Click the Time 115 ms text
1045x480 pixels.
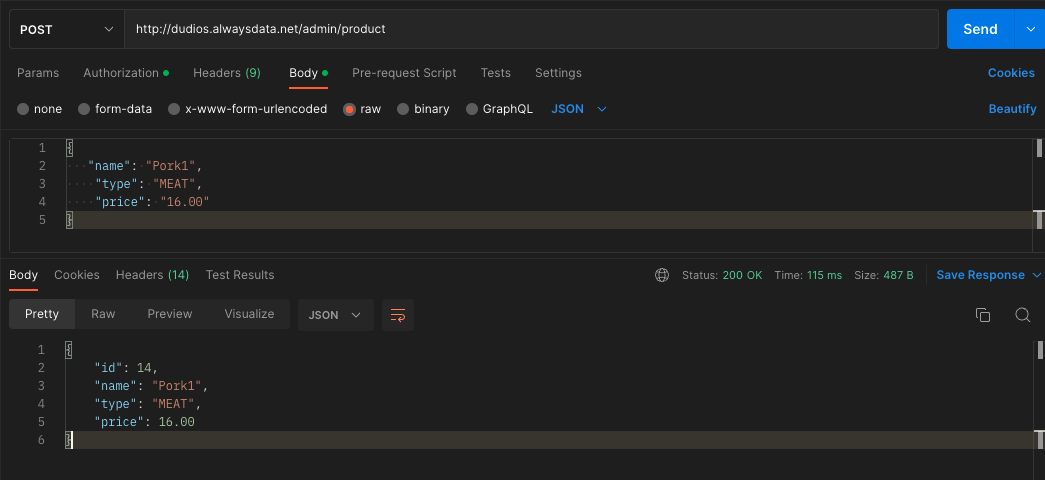808,275
